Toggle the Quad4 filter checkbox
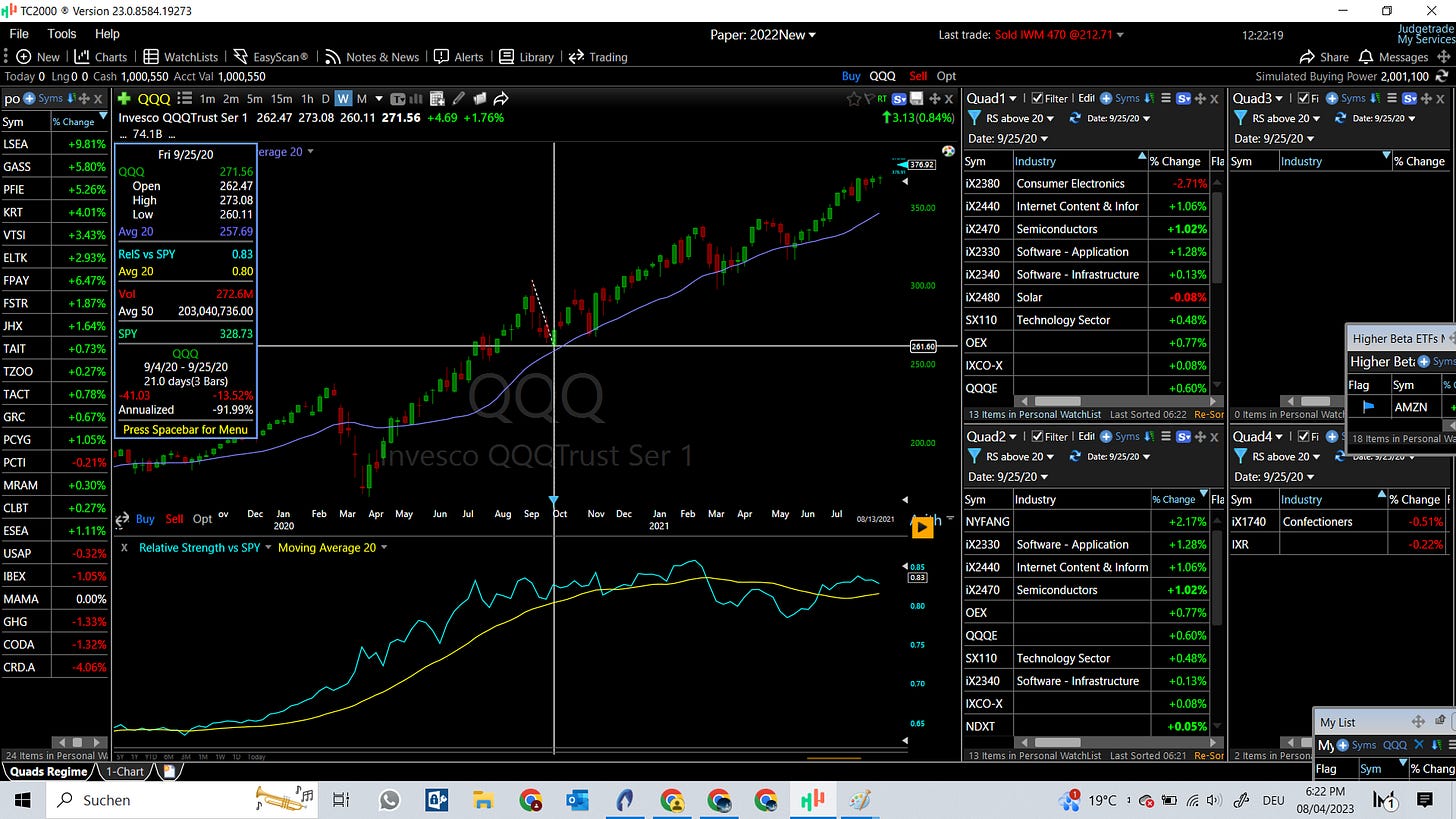Image resolution: width=1456 pixels, height=819 pixels. click(x=1302, y=436)
